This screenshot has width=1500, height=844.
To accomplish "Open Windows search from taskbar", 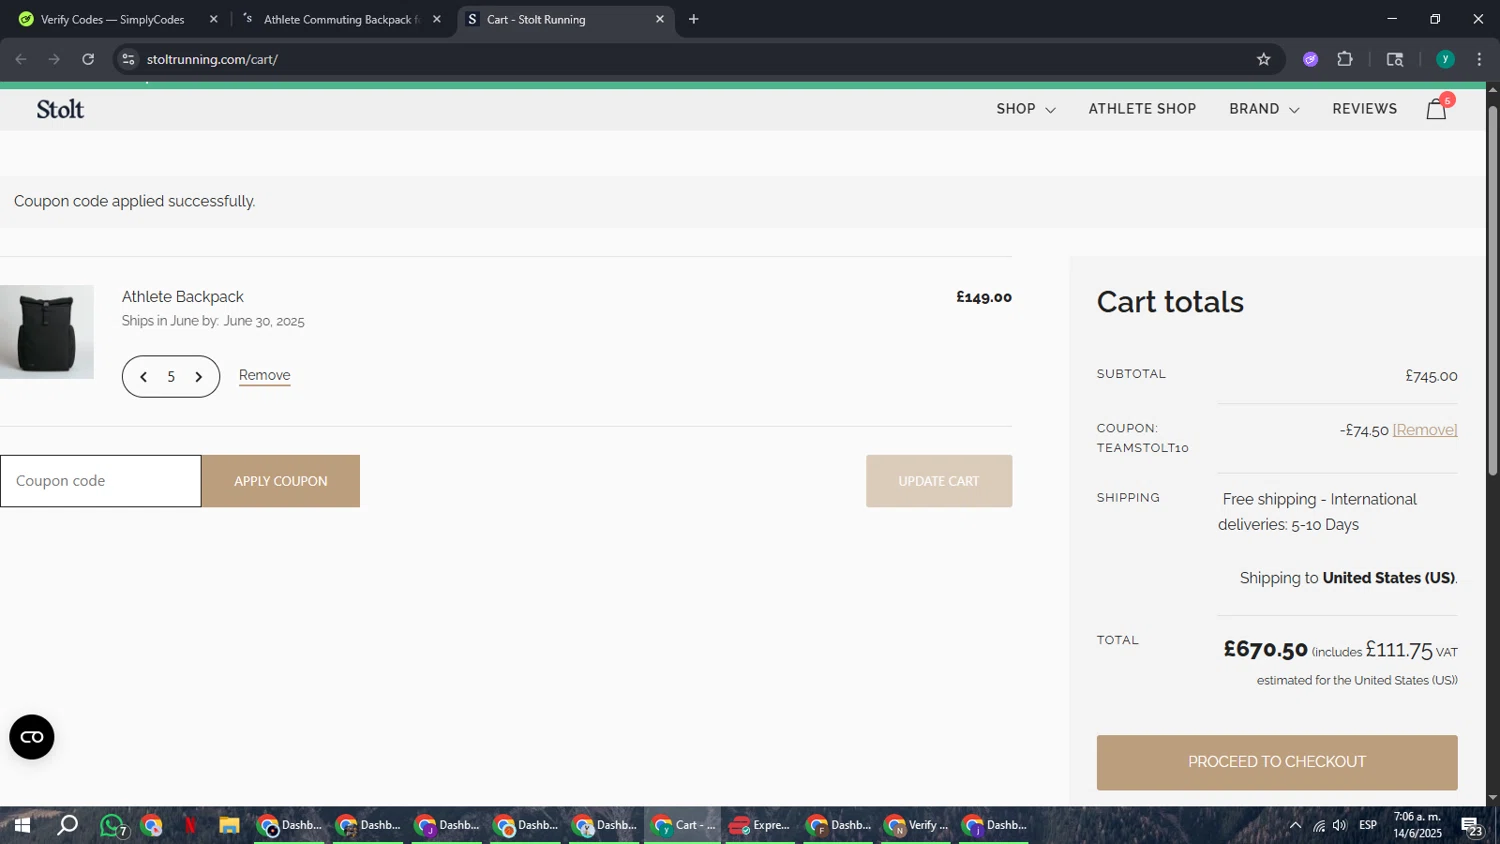I will [67, 826].
